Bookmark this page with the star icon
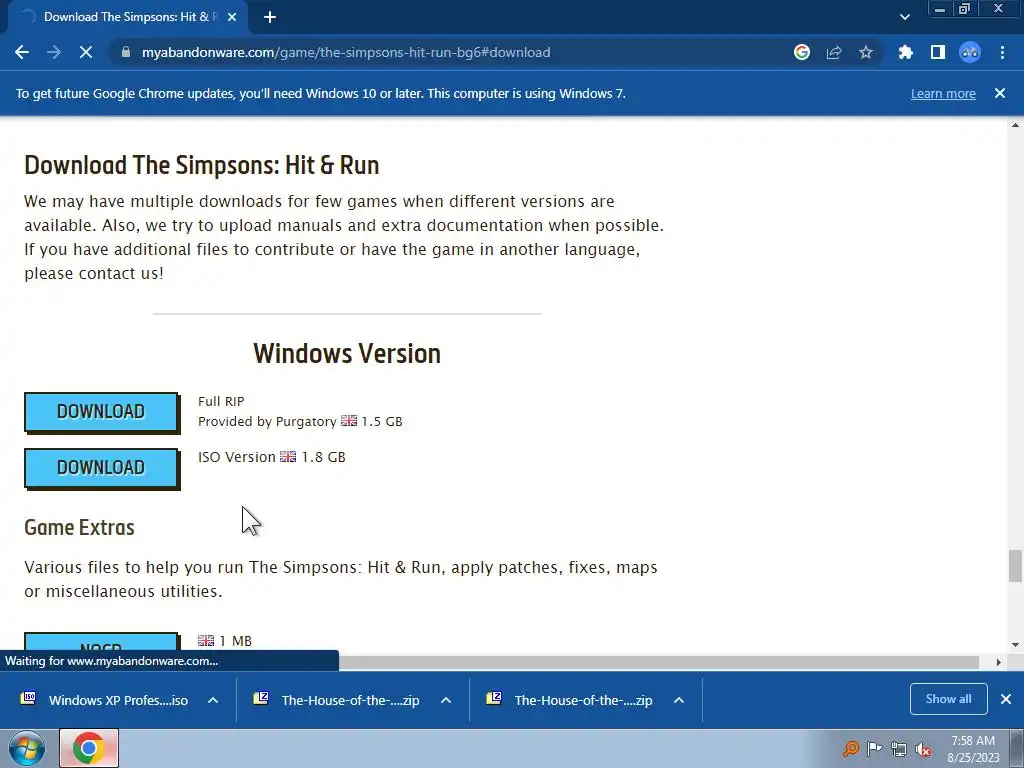The image size is (1024, 768). [x=866, y=52]
